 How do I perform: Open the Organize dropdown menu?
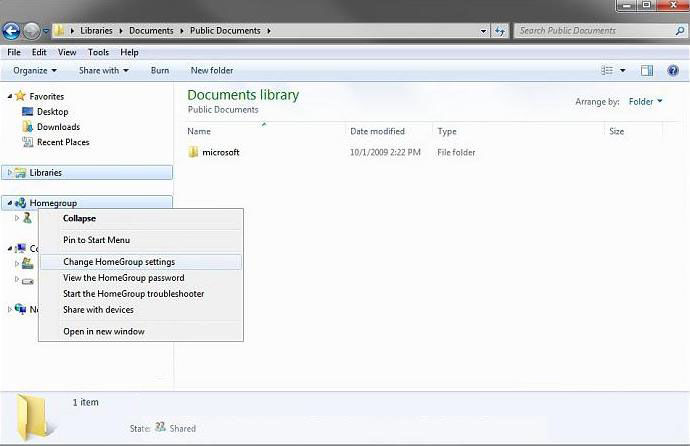point(35,70)
